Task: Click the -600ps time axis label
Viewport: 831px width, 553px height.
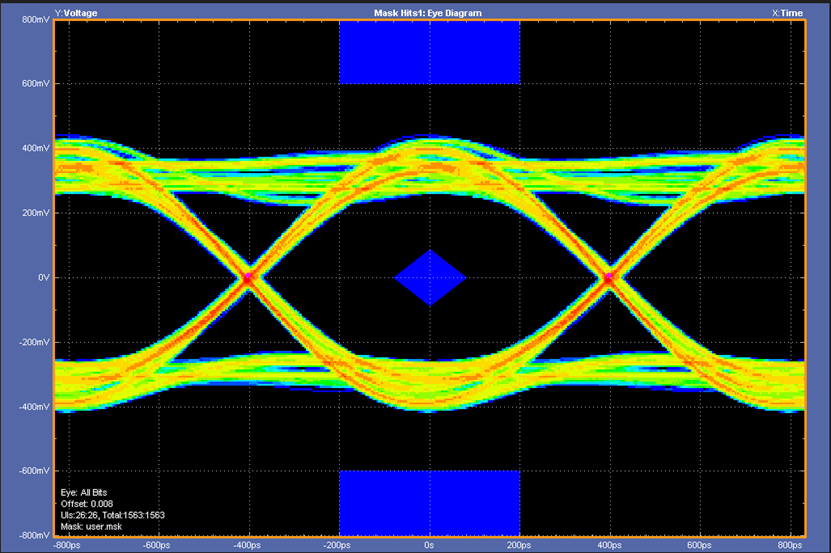Action: 157,546
